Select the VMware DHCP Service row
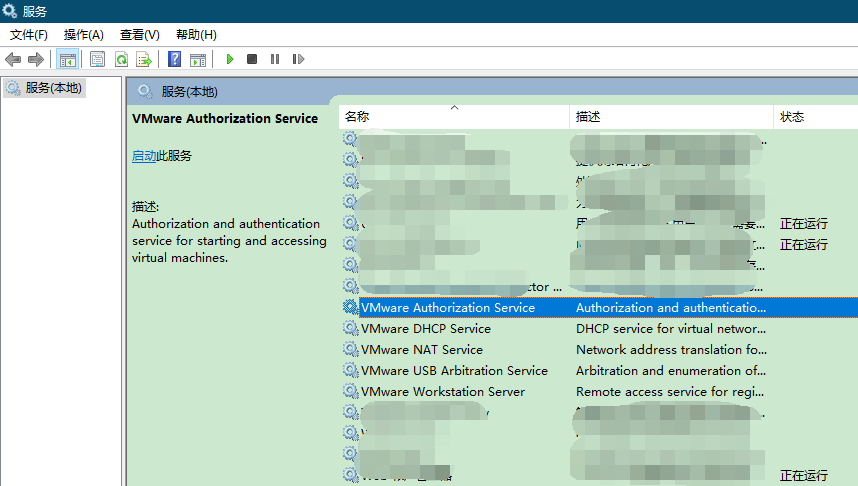This screenshot has width=858, height=486. (598, 328)
